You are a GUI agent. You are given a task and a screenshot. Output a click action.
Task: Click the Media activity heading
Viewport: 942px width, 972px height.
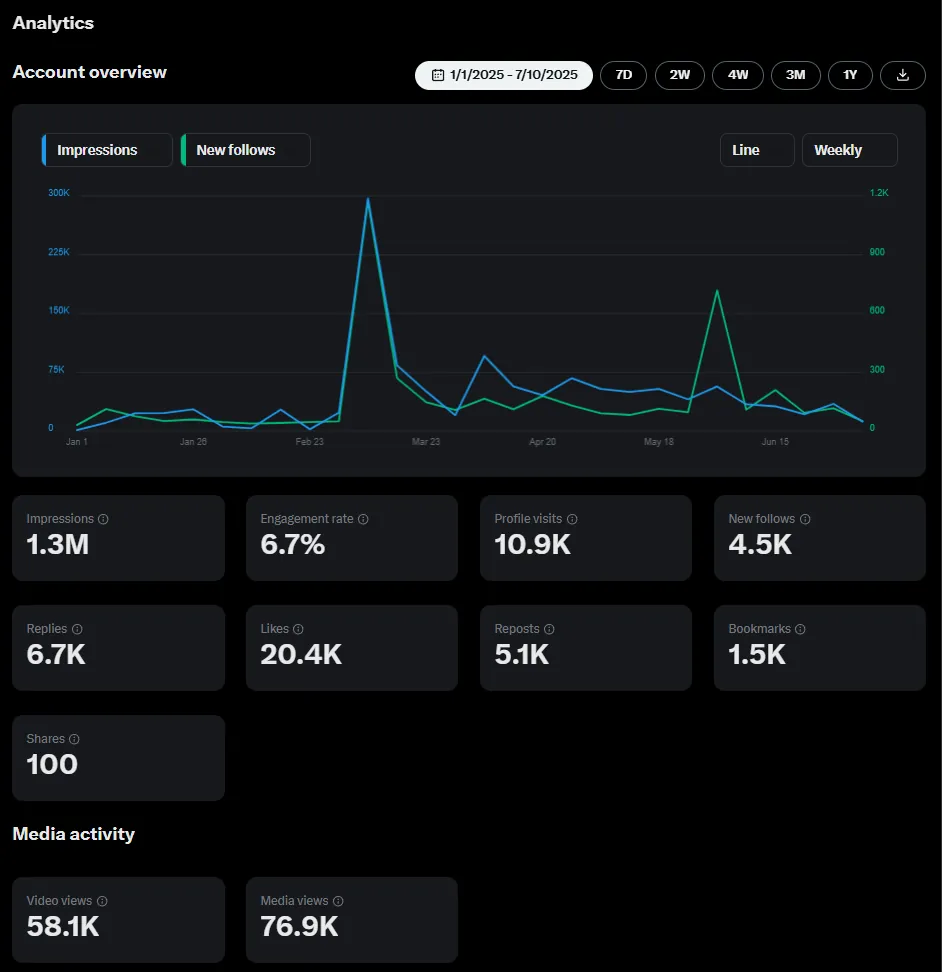point(74,834)
